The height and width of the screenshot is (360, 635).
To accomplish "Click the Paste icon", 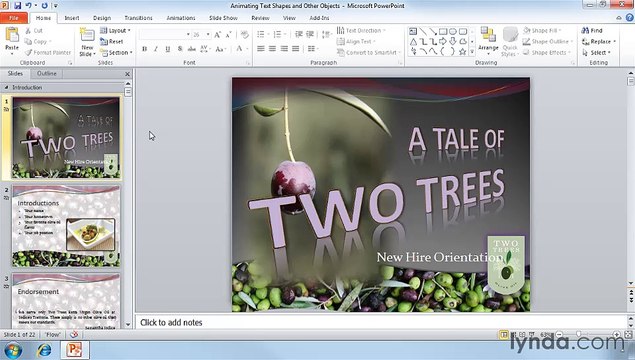I will [12, 35].
